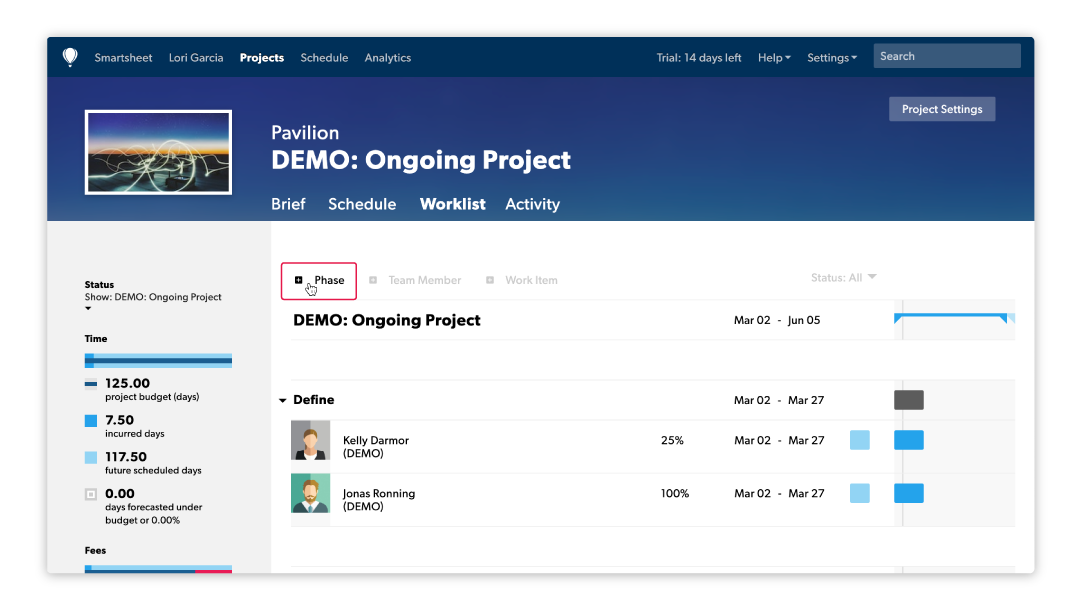Click Kelly Darmor dark blue timeline bar

coord(908,440)
